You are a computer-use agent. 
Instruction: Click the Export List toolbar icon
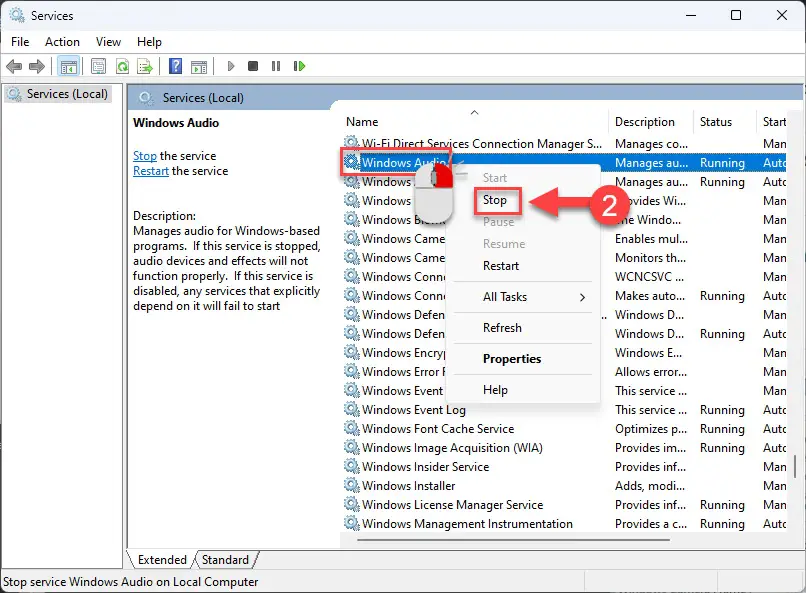tap(145, 66)
